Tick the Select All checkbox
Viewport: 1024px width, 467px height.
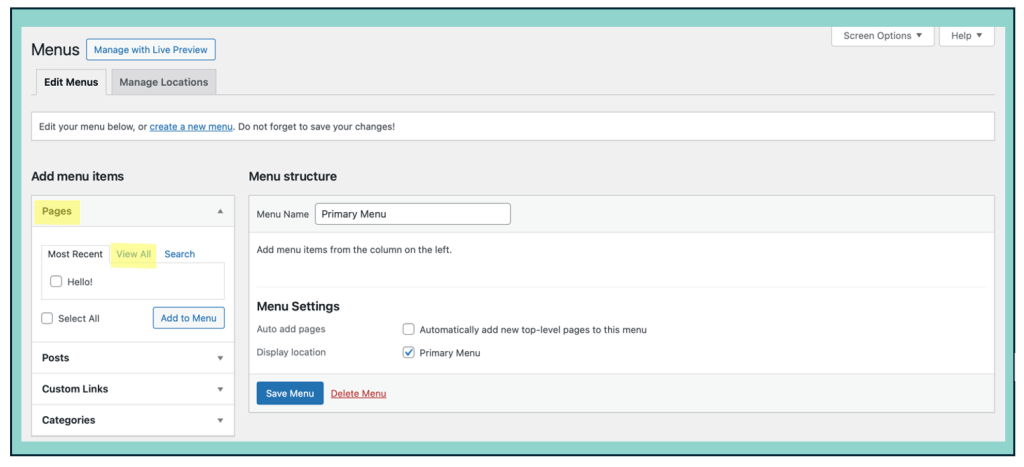tap(48, 318)
